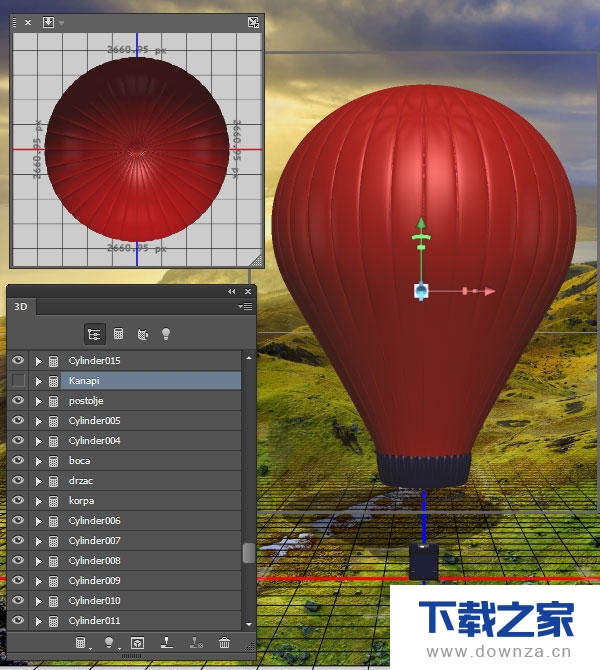
Task: Filter 3D panel by meshes
Action: pyautogui.click(x=118, y=334)
